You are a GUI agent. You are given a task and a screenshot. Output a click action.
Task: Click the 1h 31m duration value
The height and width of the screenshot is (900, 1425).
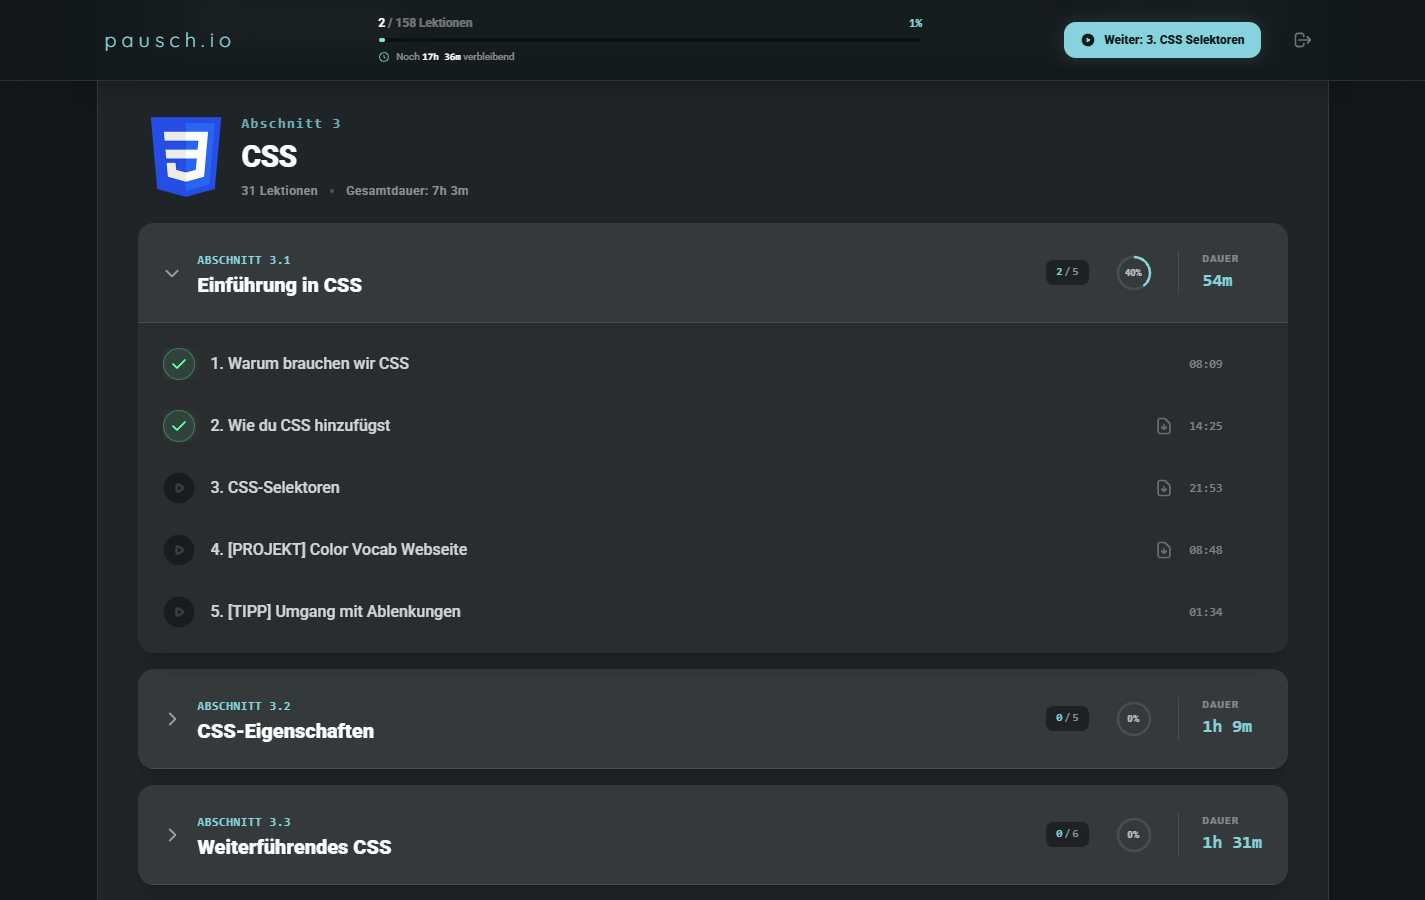click(x=1232, y=843)
